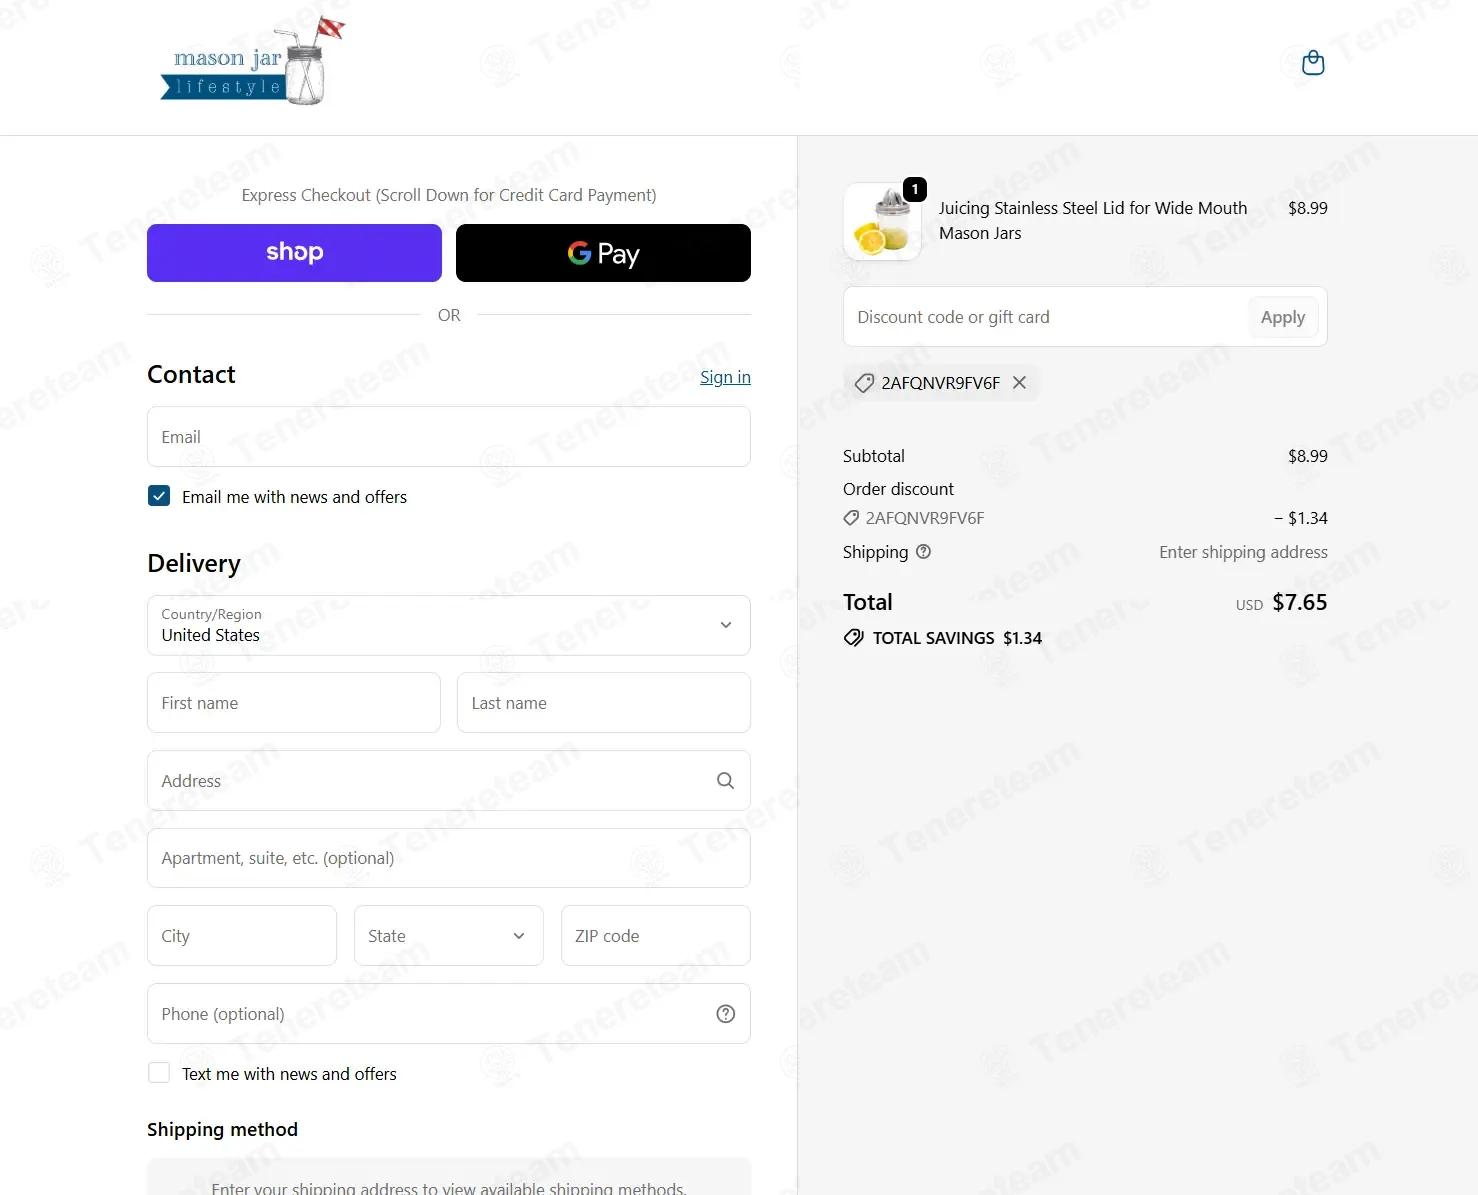Viewport: 1478px width, 1195px height.
Task: Click the shipping info question icon
Action: click(x=924, y=551)
